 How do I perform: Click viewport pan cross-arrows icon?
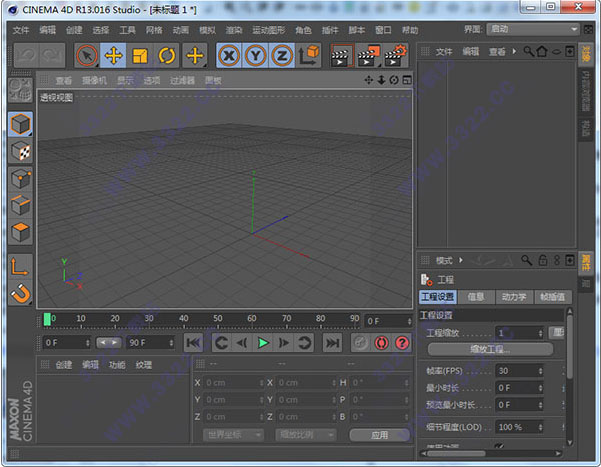(368, 80)
